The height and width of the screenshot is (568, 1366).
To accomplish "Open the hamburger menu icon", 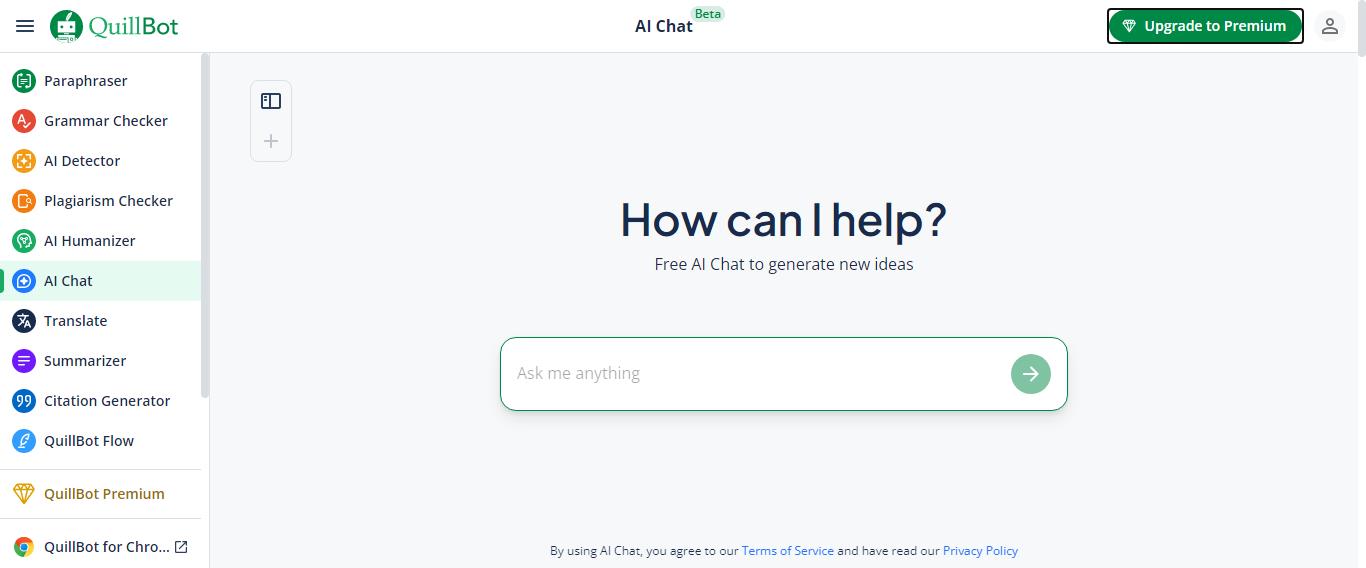I will coord(25,26).
